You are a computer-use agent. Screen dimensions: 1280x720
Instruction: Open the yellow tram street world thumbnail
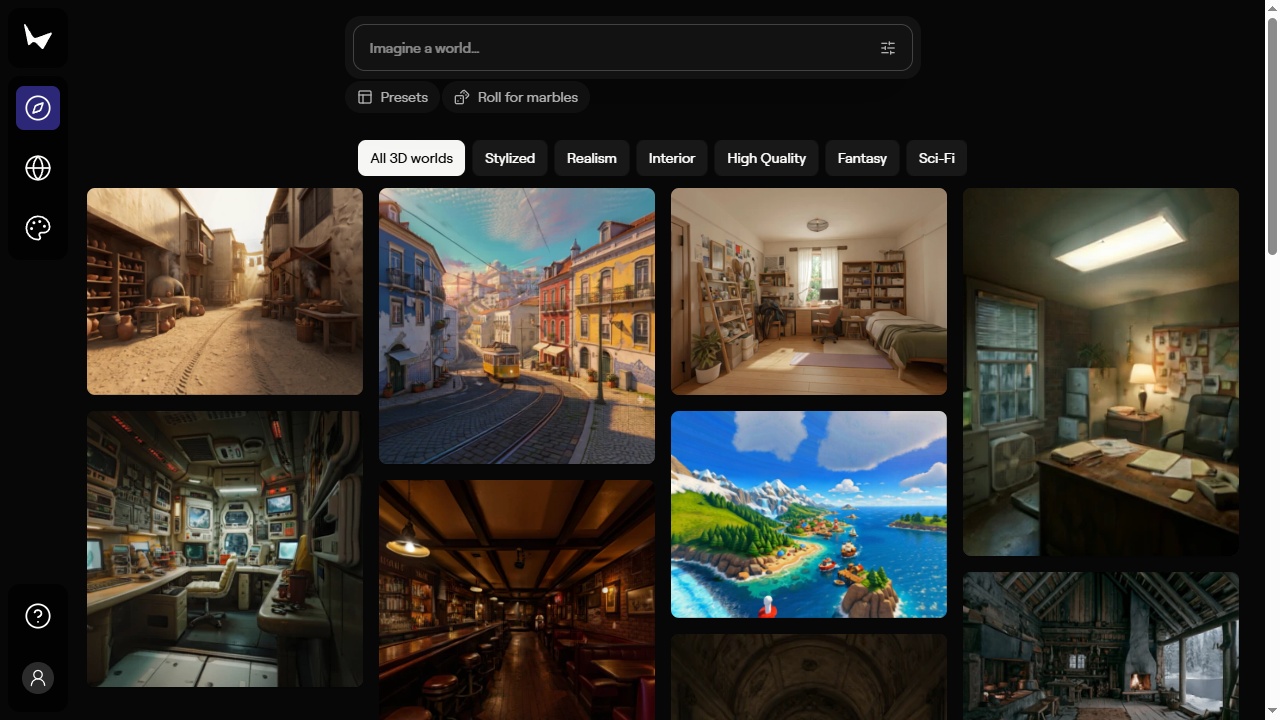(517, 326)
